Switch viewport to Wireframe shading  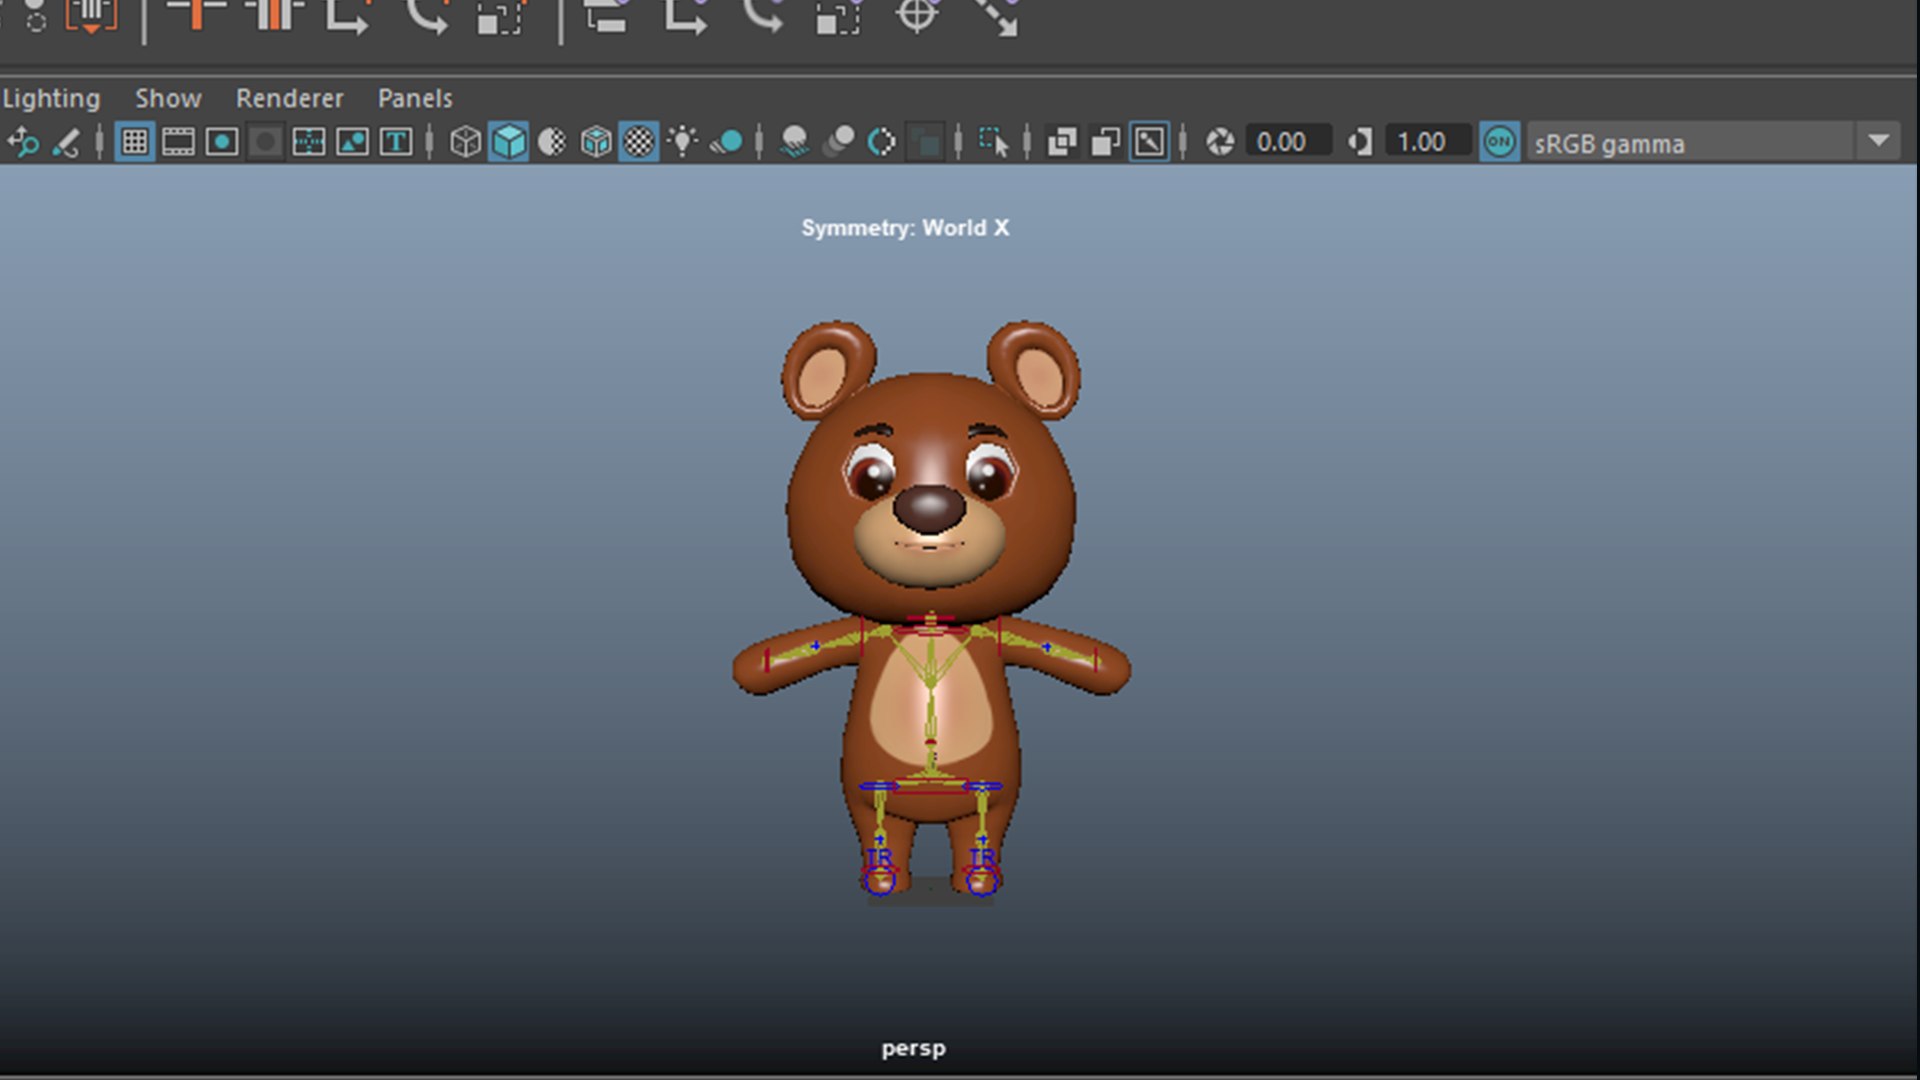(x=465, y=142)
